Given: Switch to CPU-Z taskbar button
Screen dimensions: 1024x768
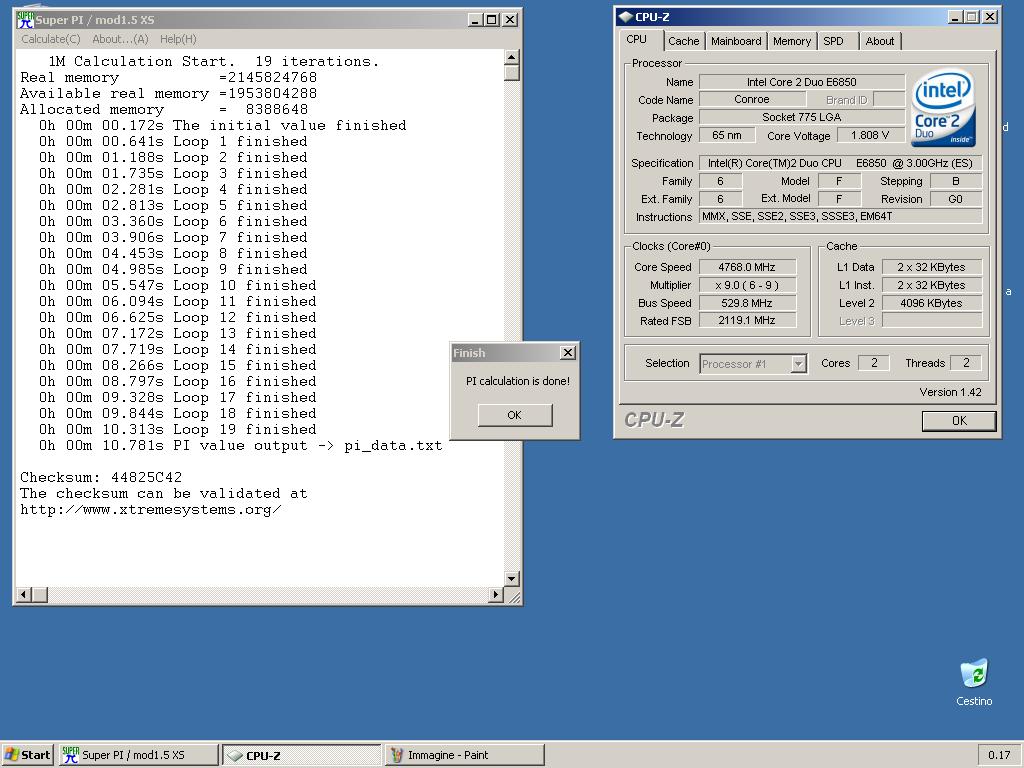Looking at the screenshot, I should click(302, 755).
